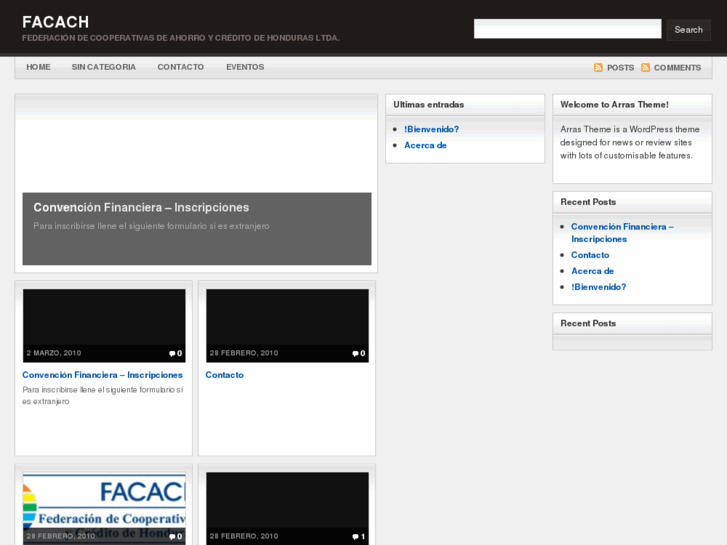Click the Ultimas entradas widget heading
The height and width of the screenshot is (545, 727).
(428, 105)
